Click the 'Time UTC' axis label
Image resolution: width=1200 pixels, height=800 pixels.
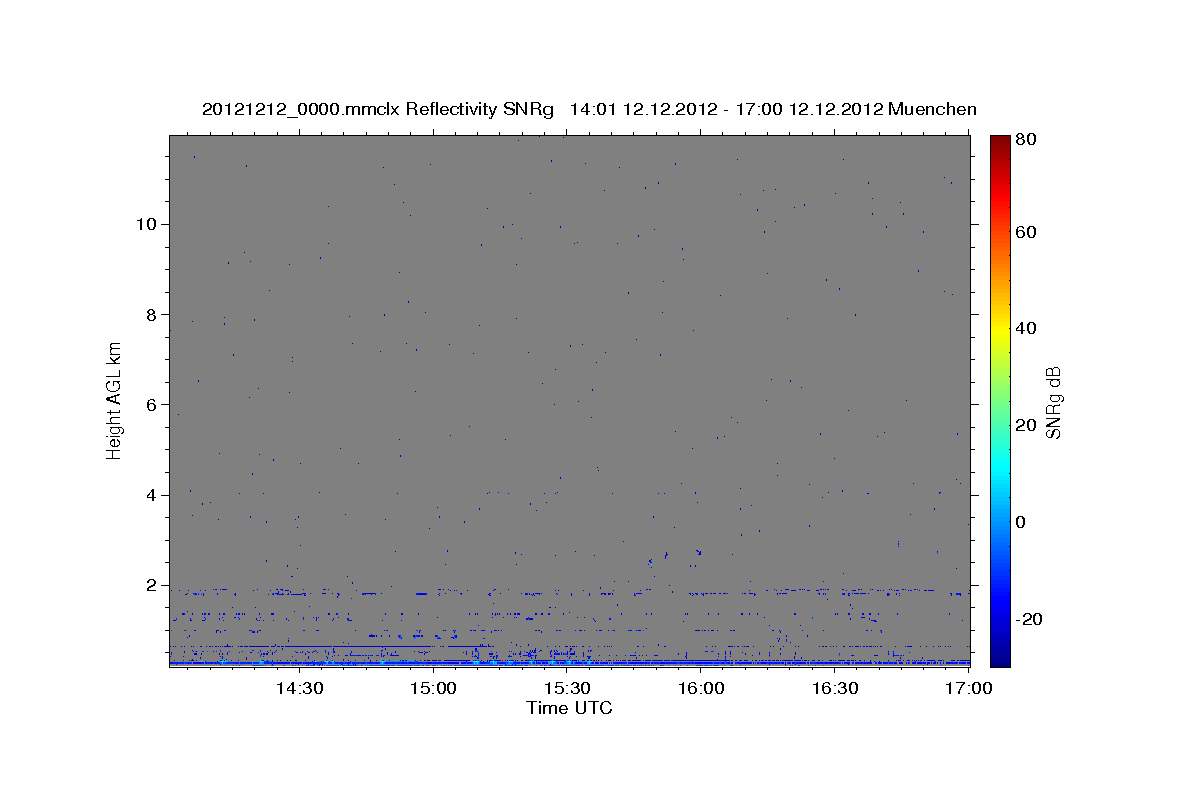click(x=569, y=708)
